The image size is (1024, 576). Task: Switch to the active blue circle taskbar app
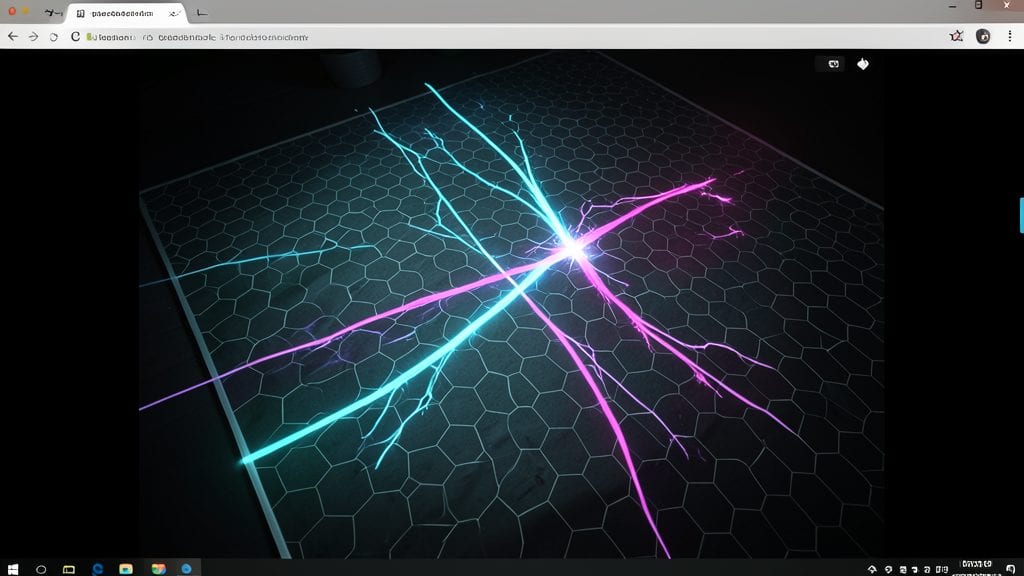click(187, 569)
